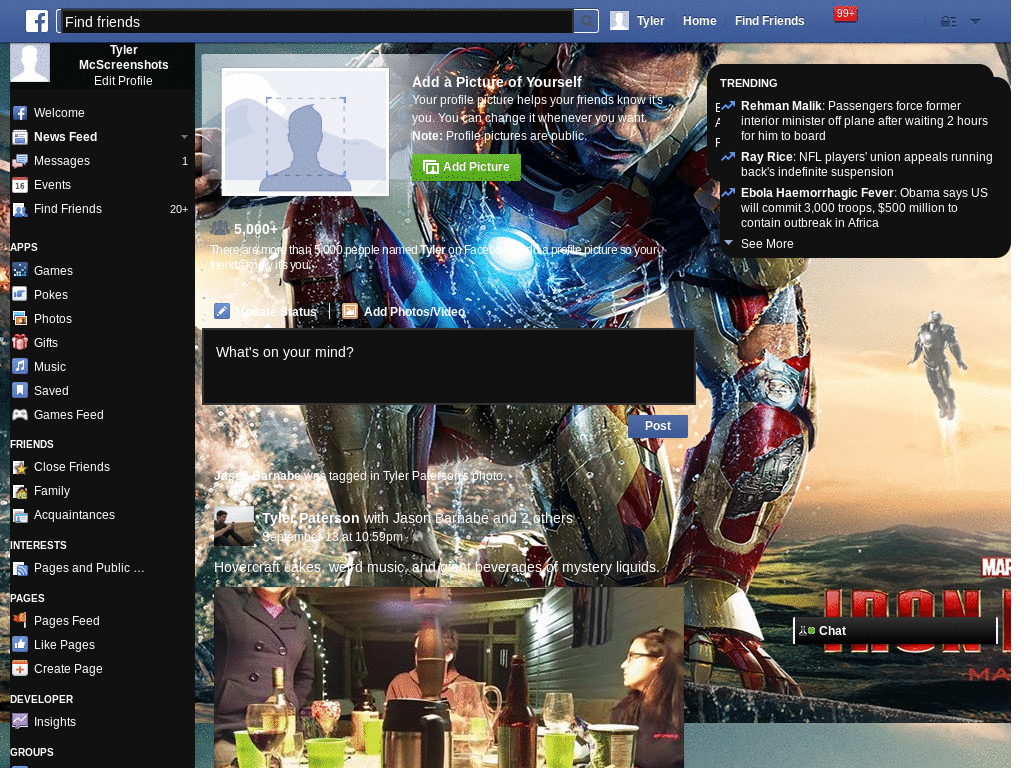Click the Welcome sidebar icon

point(20,113)
